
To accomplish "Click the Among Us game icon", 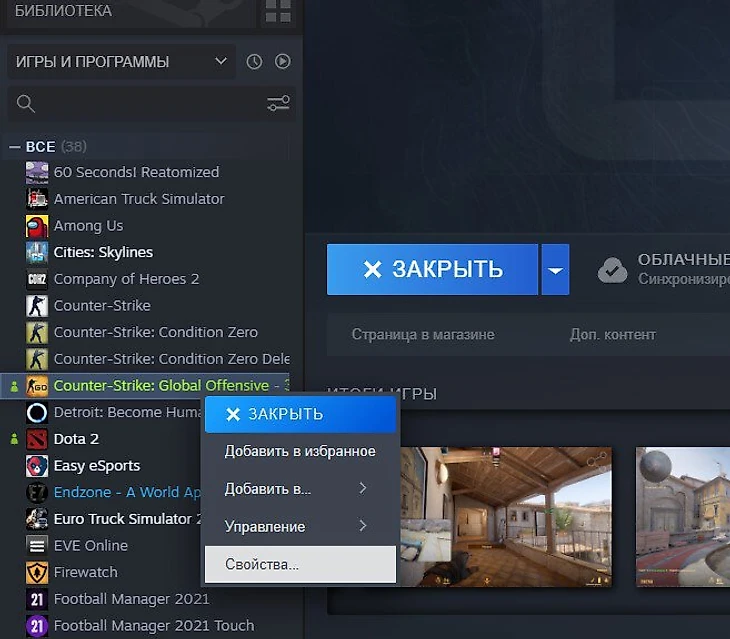I will click(x=37, y=225).
